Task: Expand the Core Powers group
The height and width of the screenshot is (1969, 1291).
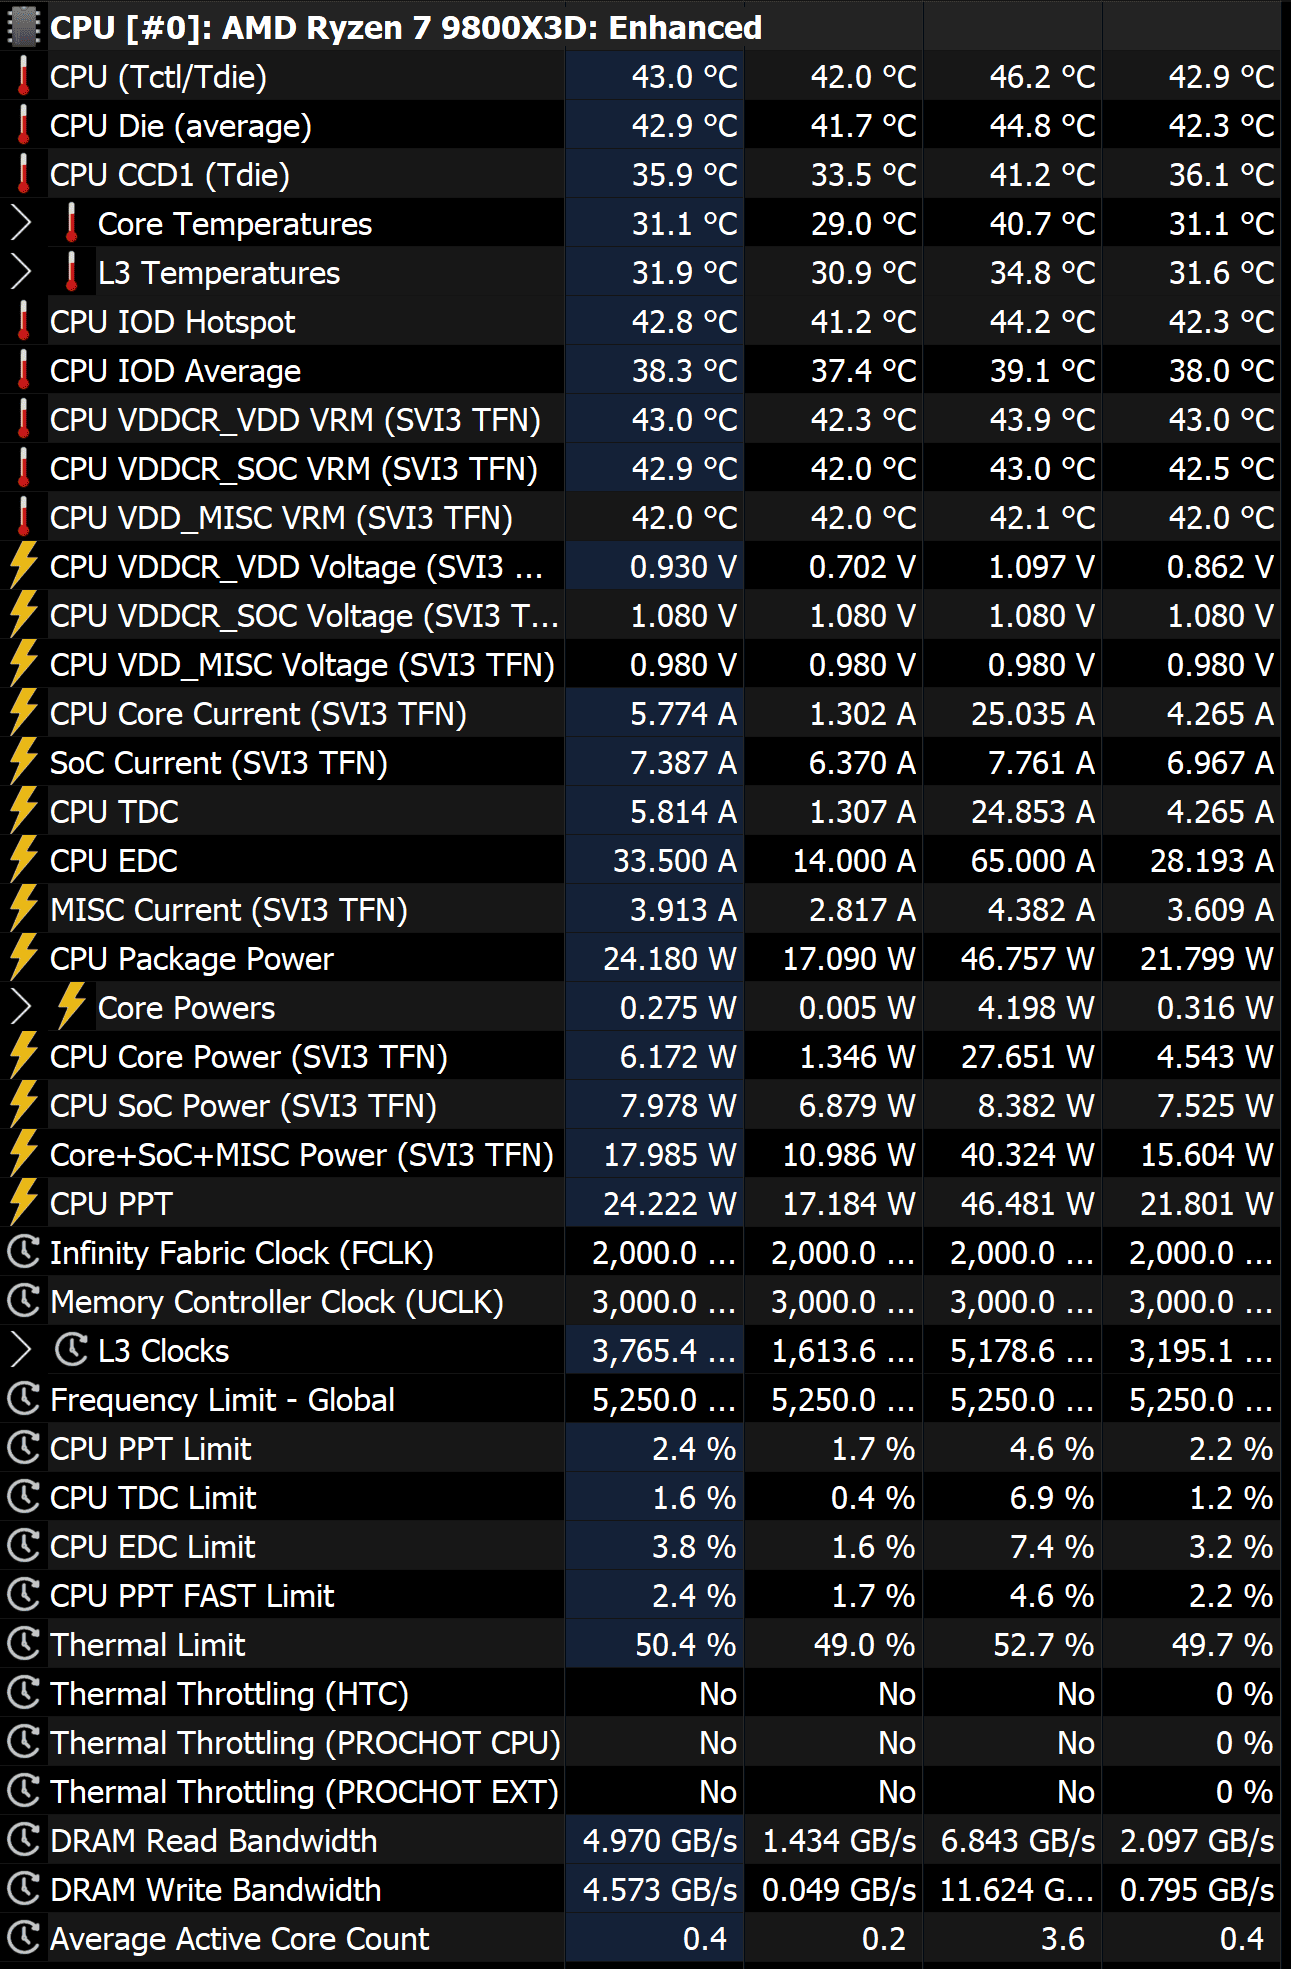Action: (21, 1008)
